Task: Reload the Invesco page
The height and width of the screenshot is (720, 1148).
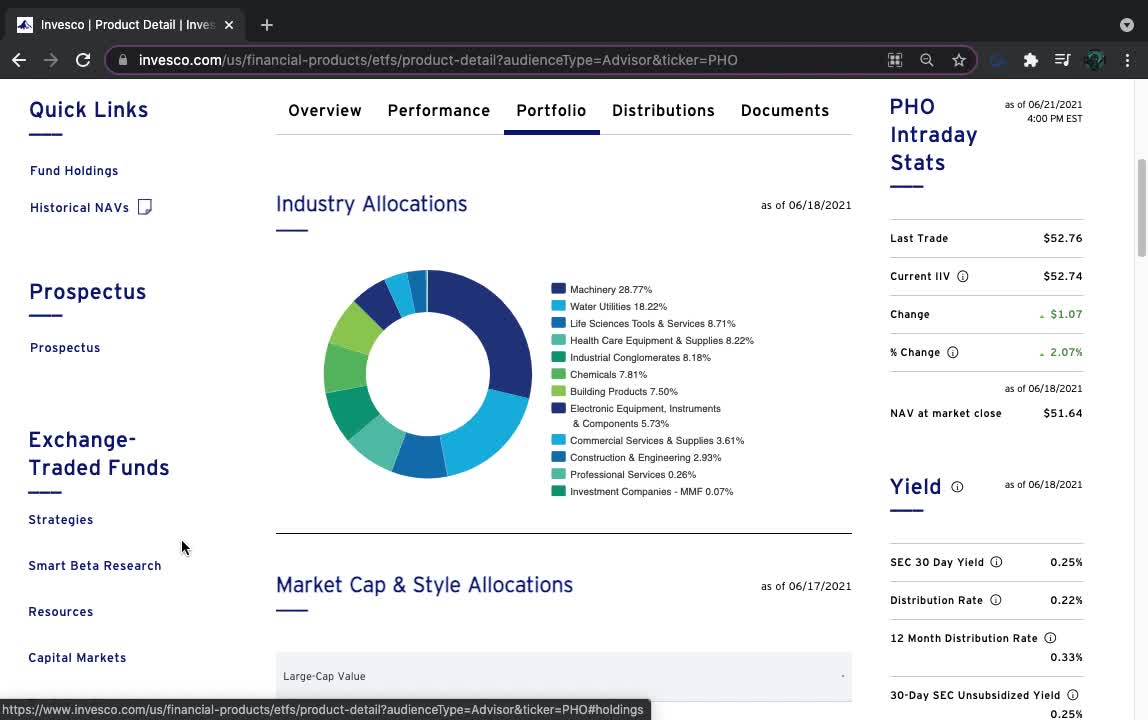Action: coord(83,60)
